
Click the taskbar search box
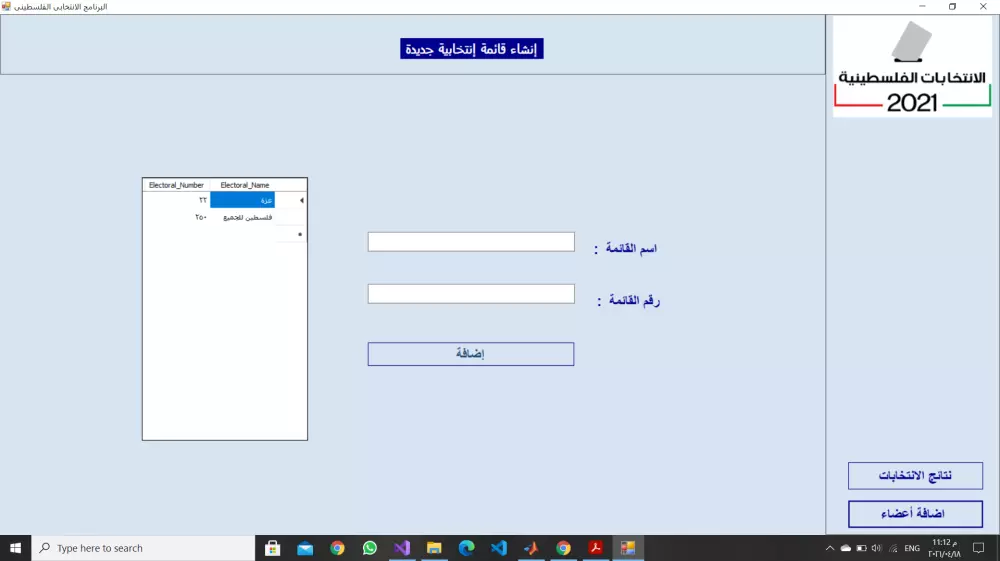(x=143, y=548)
